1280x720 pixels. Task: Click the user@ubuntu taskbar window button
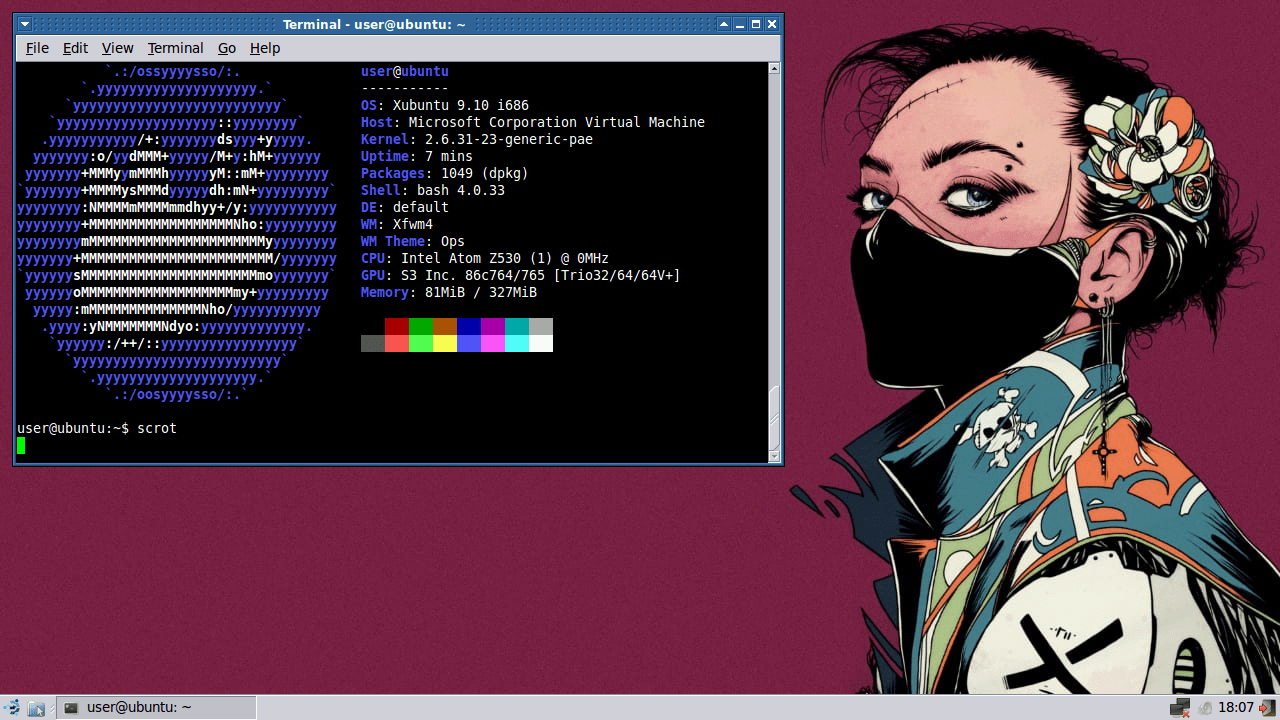(157, 708)
